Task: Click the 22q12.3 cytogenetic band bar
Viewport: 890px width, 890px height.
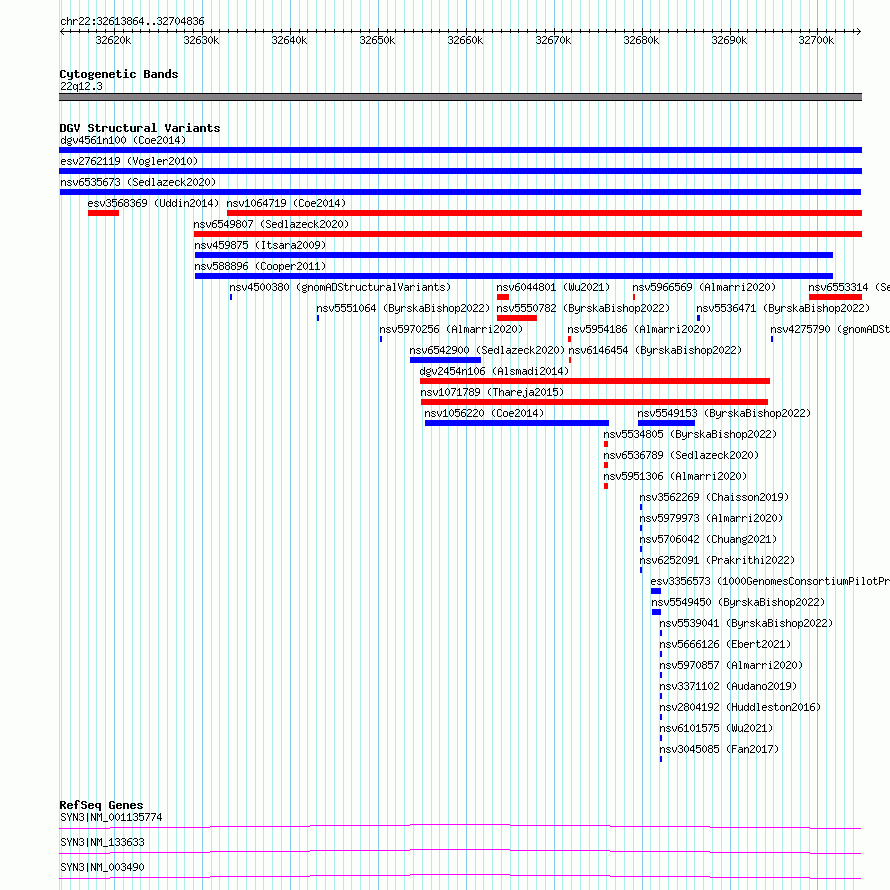Action: 460,97
